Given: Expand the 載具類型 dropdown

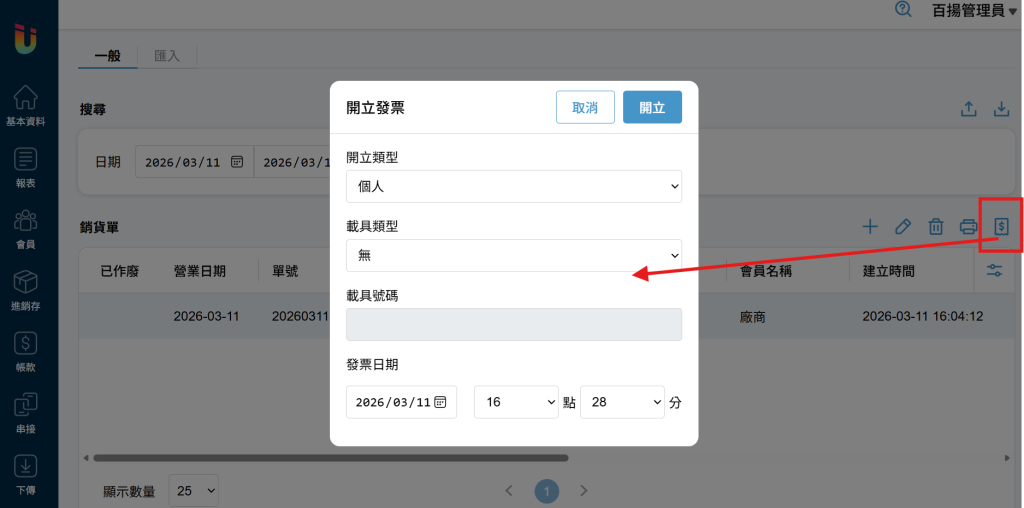Looking at the screenshot, I should click(514, 255).
